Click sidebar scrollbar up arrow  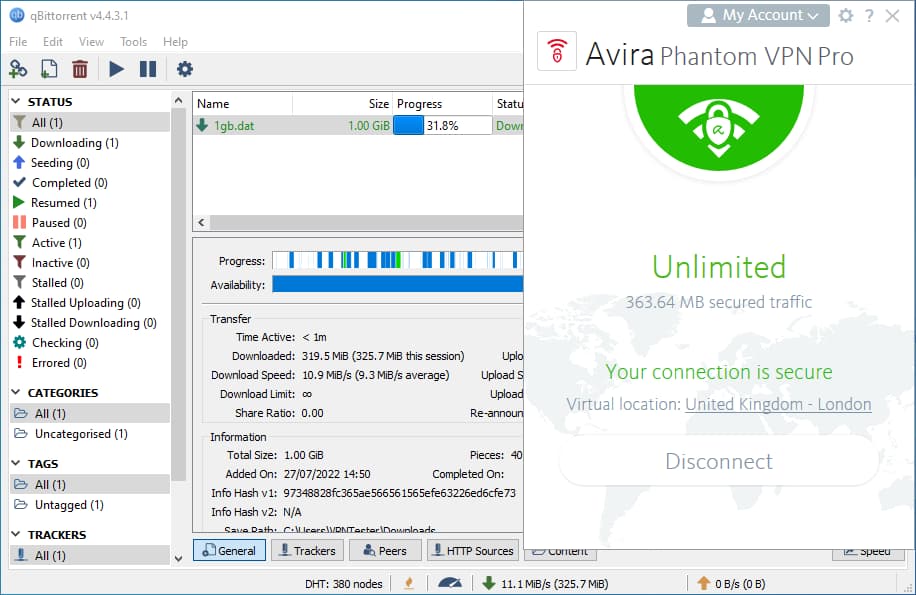[178, 101]
